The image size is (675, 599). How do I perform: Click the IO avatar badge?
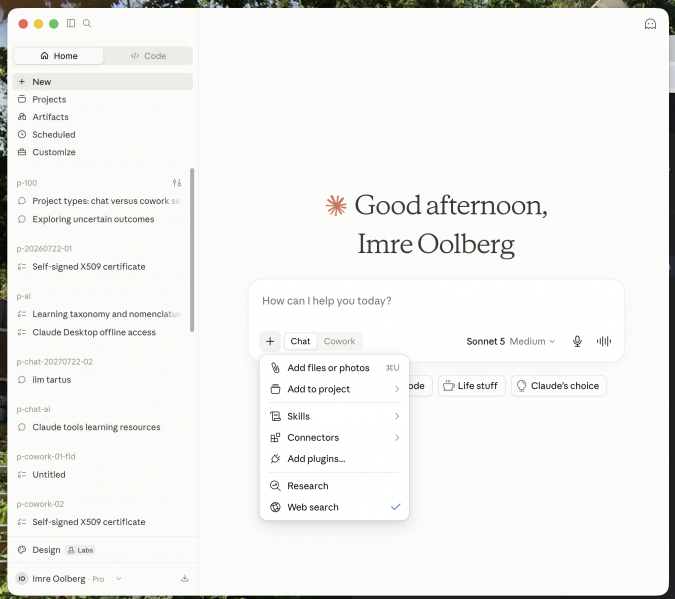point(22,578)
